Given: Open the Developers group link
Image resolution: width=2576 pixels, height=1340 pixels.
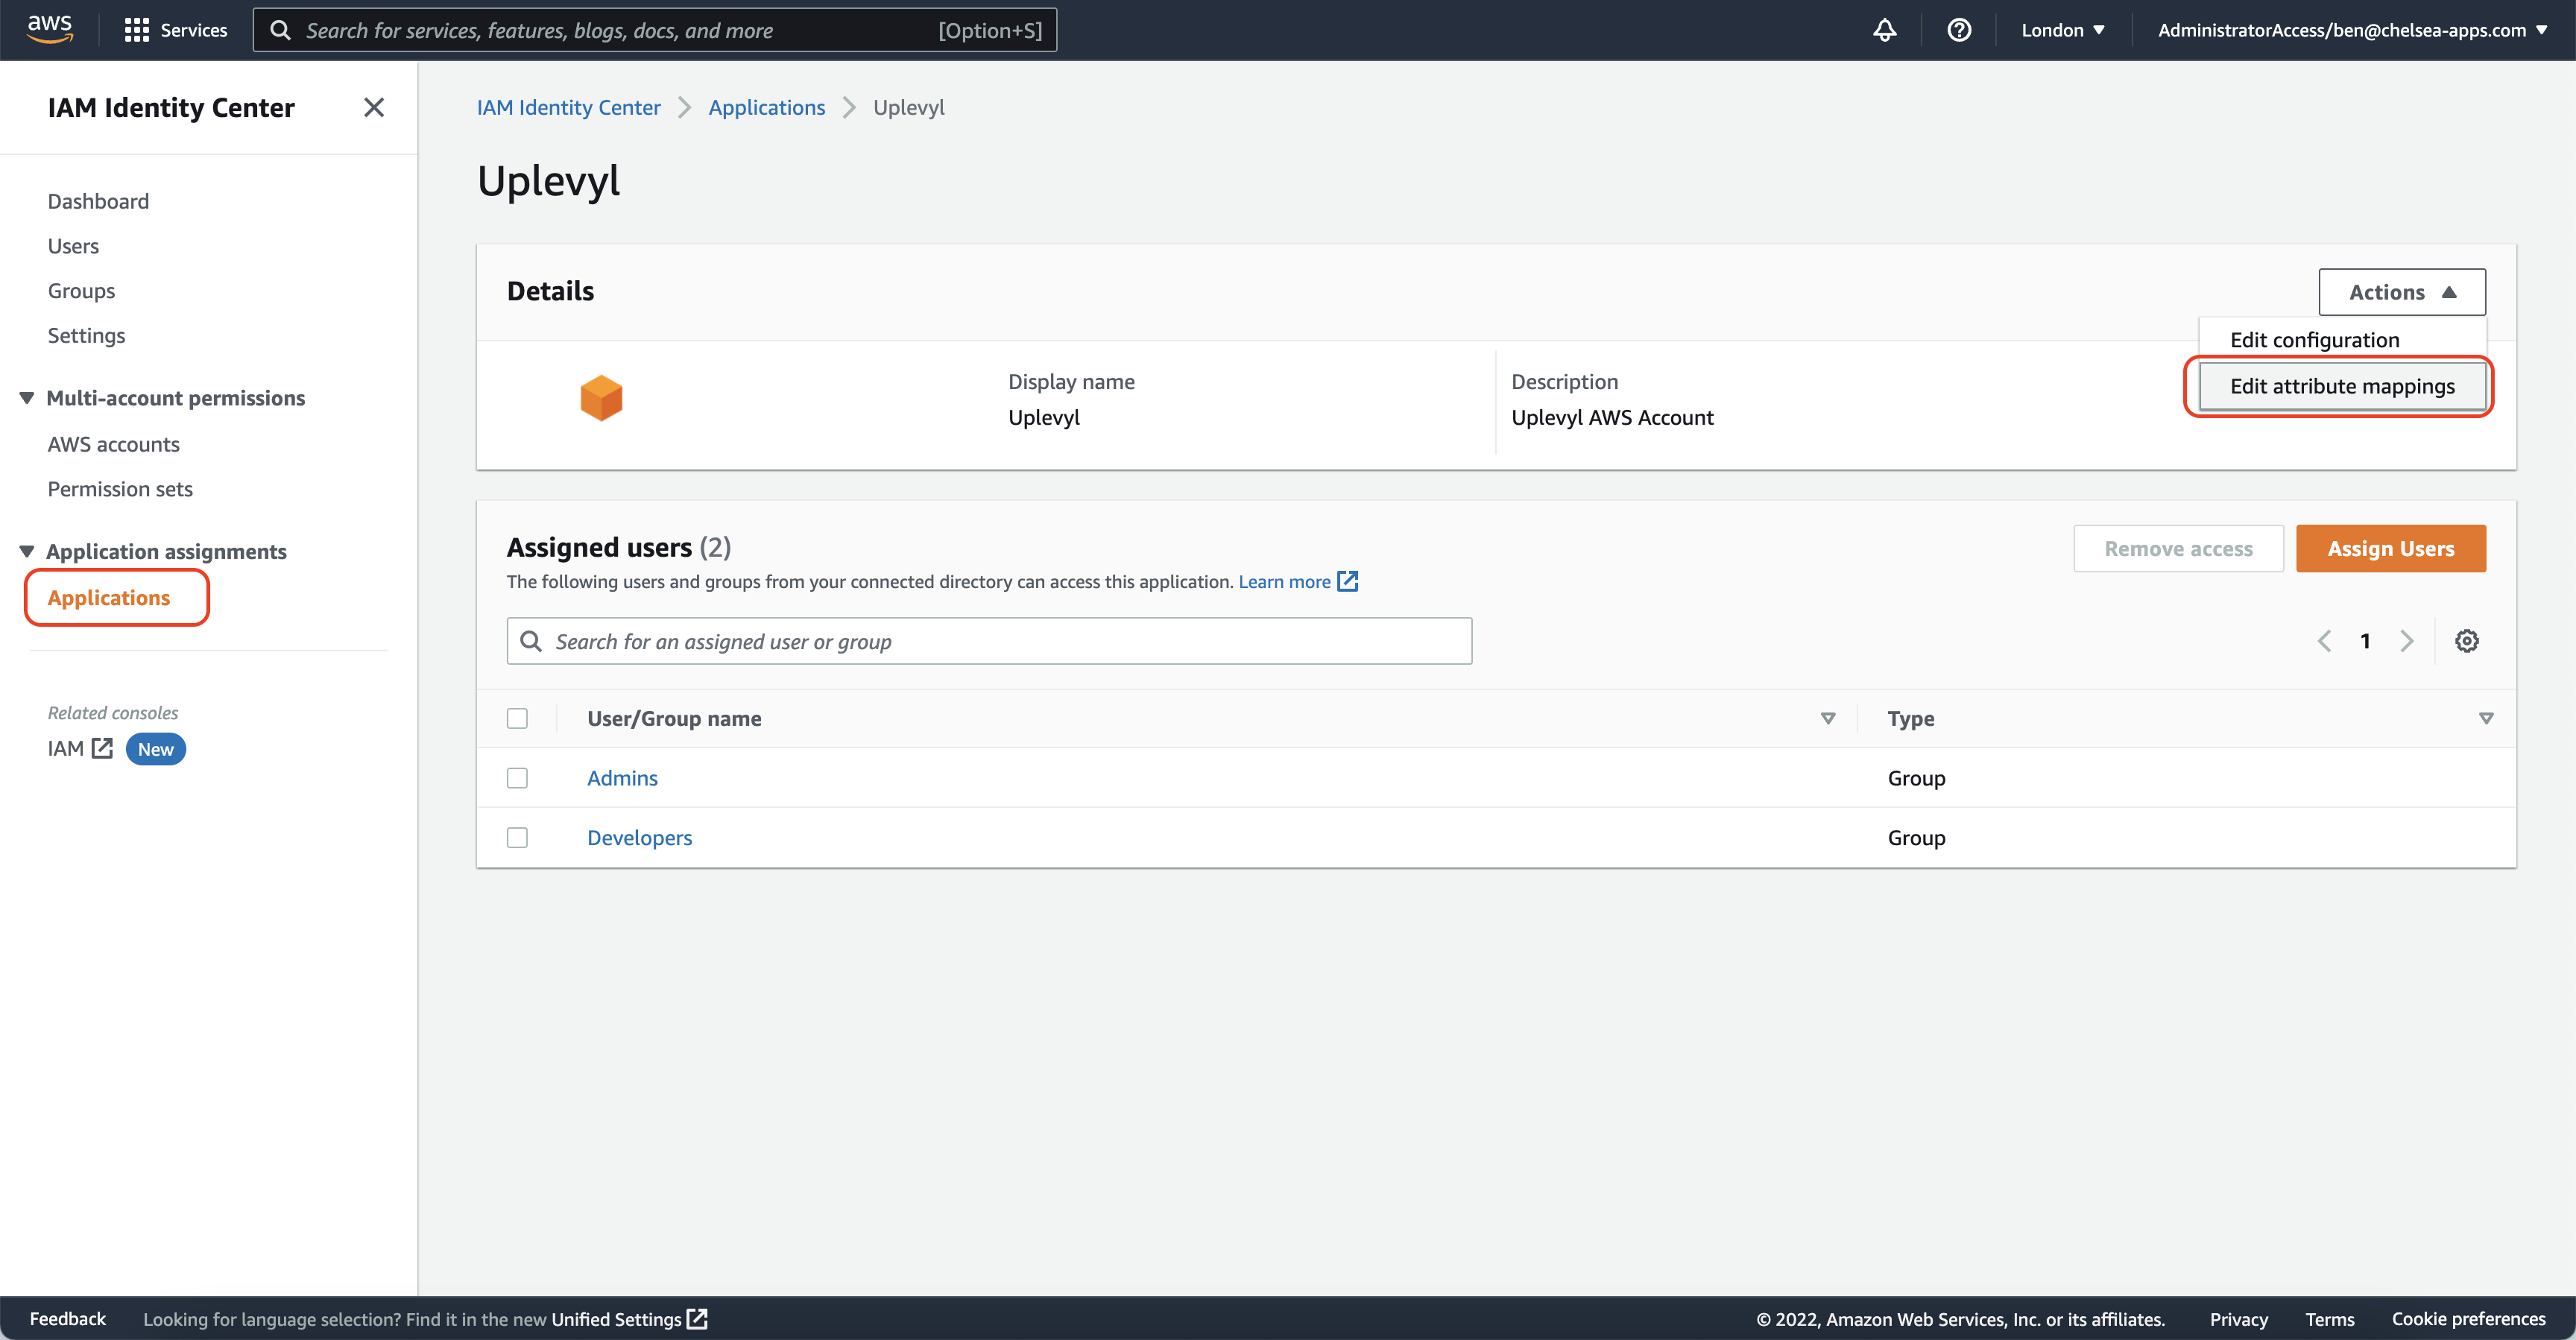Looking at the screenshot, I should click(x=639, y=838).
